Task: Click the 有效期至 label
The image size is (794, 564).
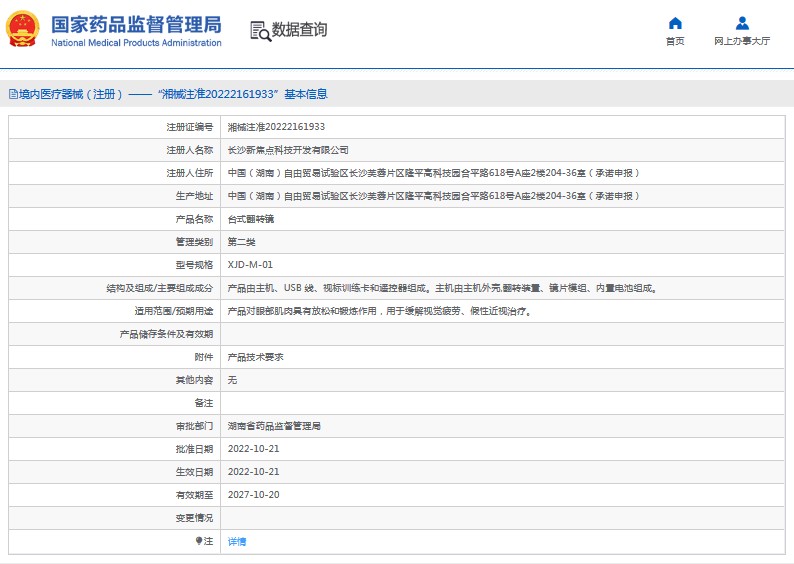Action: (x=194, y=495)
